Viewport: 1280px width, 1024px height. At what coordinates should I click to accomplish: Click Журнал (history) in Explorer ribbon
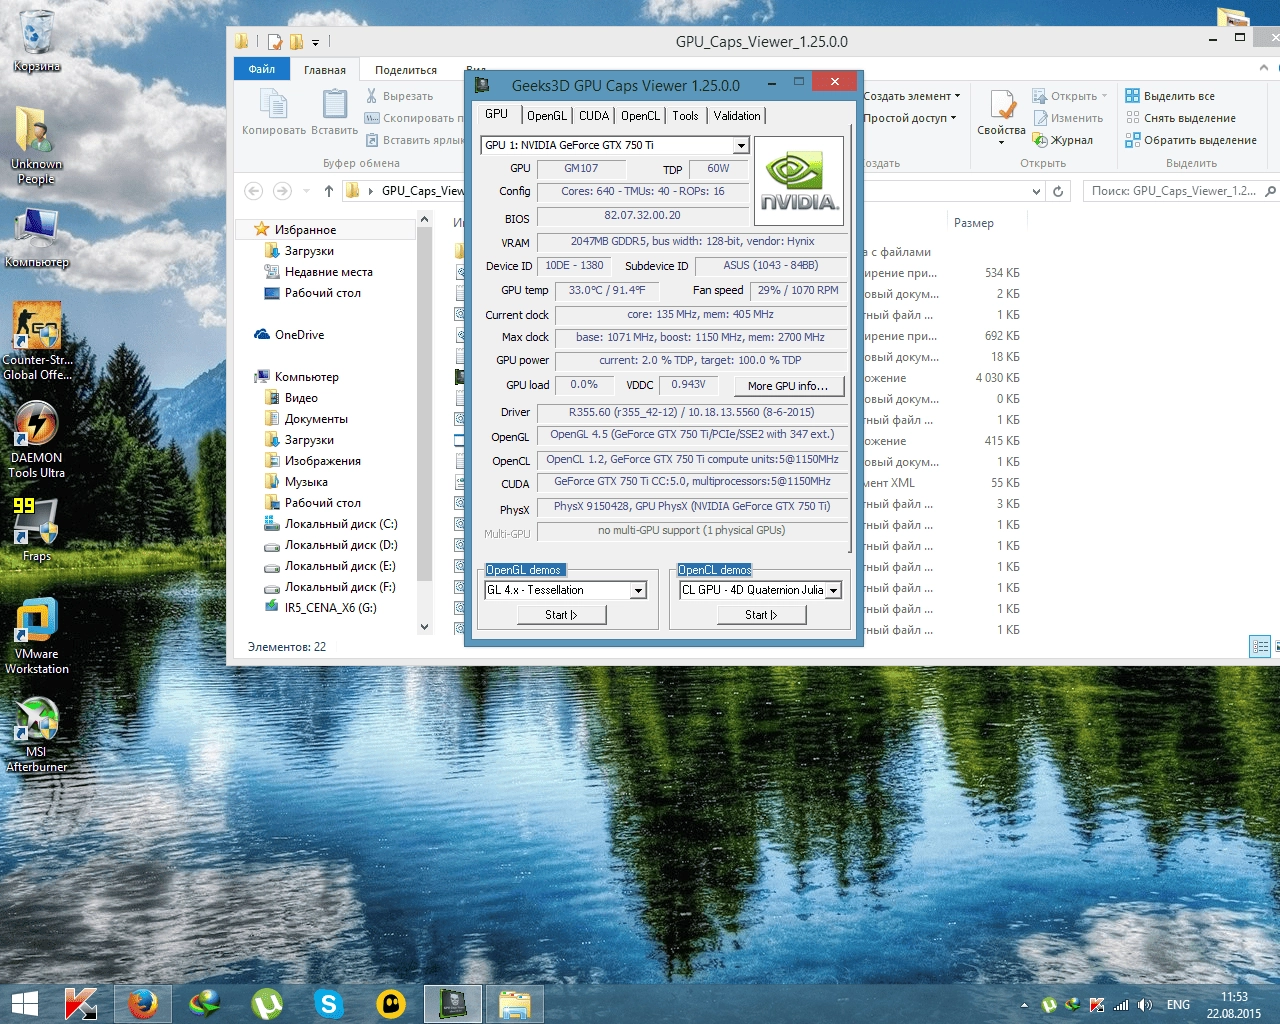click(1063, 140)
